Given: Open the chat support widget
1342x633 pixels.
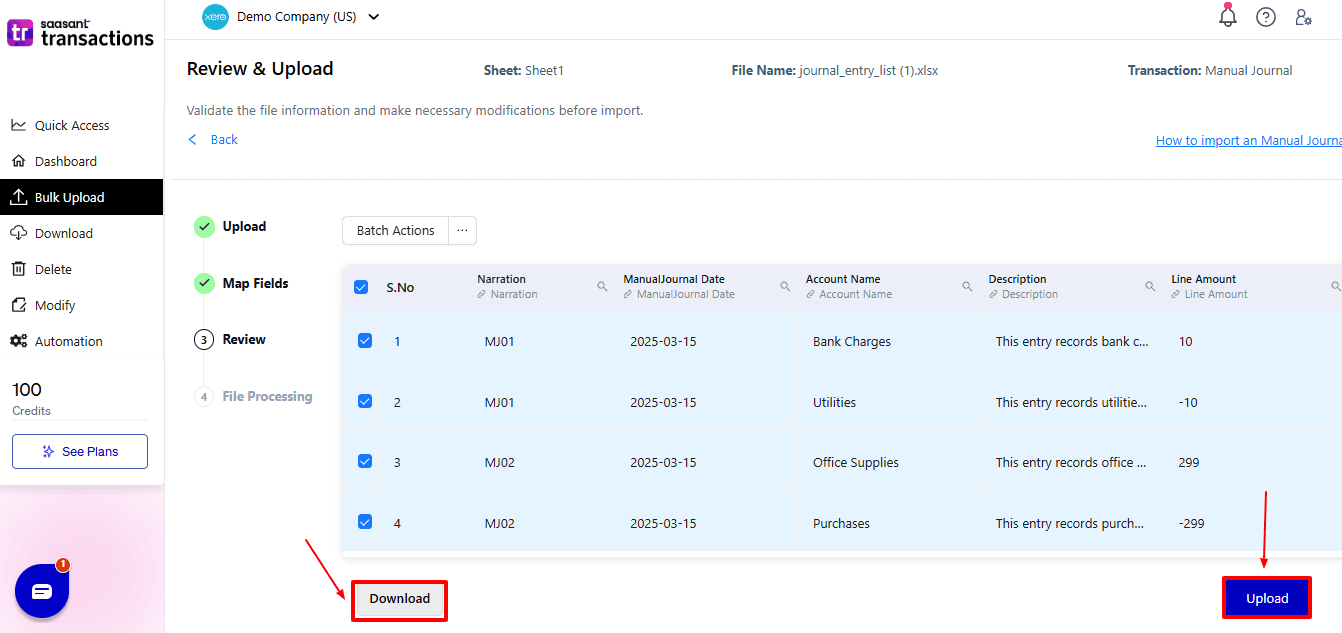Looking at the screenshot, I should click(x=41, y=591).
